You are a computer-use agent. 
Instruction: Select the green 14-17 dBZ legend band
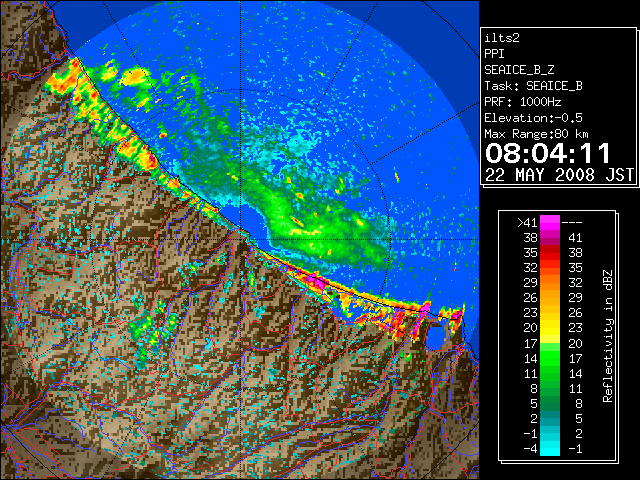pos(550,358)
